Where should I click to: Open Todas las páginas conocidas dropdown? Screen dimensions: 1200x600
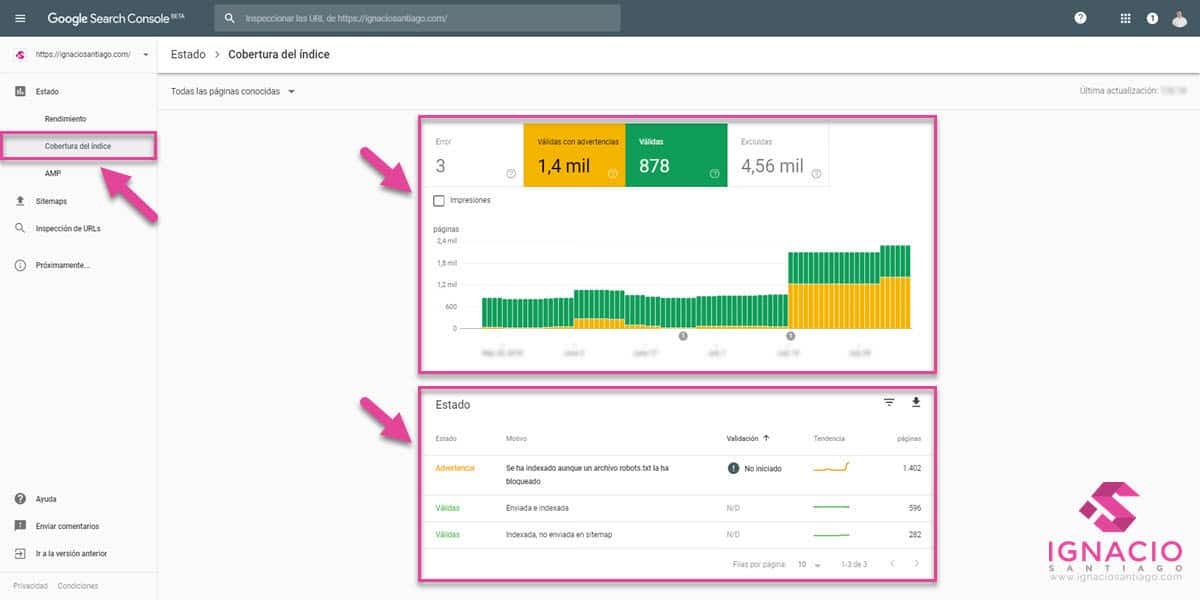point(233,91)
